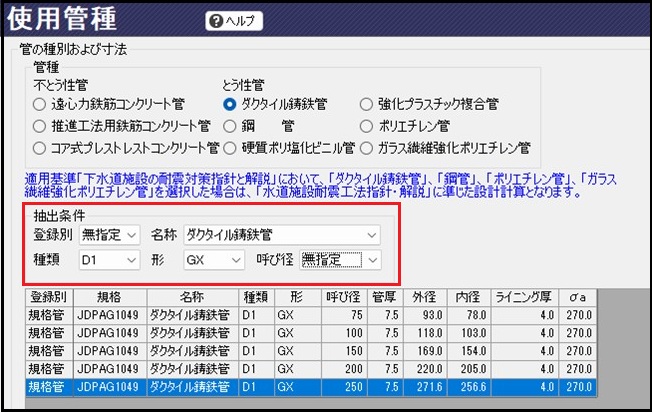This screenshot has width=652, height=412.
Task: Open the 登録別 dropdown set to 無指定
Action: point(109,235)
